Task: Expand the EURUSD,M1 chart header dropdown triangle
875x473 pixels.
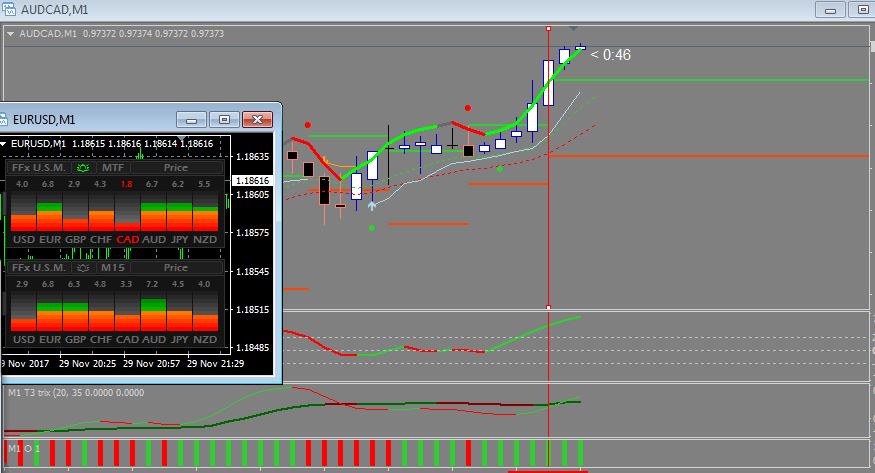Action: click(3, 144)
